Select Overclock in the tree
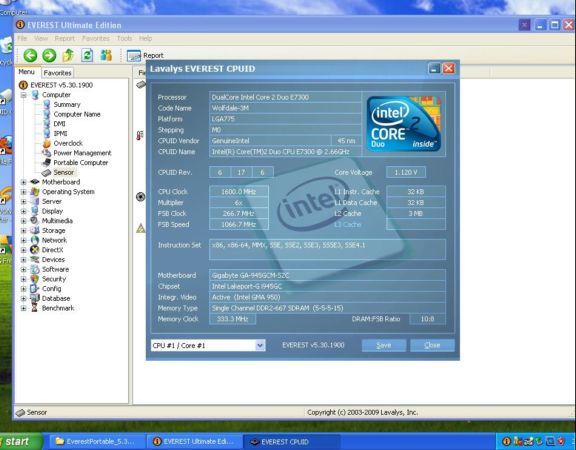This screenshot has width=576, height=450. 68,143
